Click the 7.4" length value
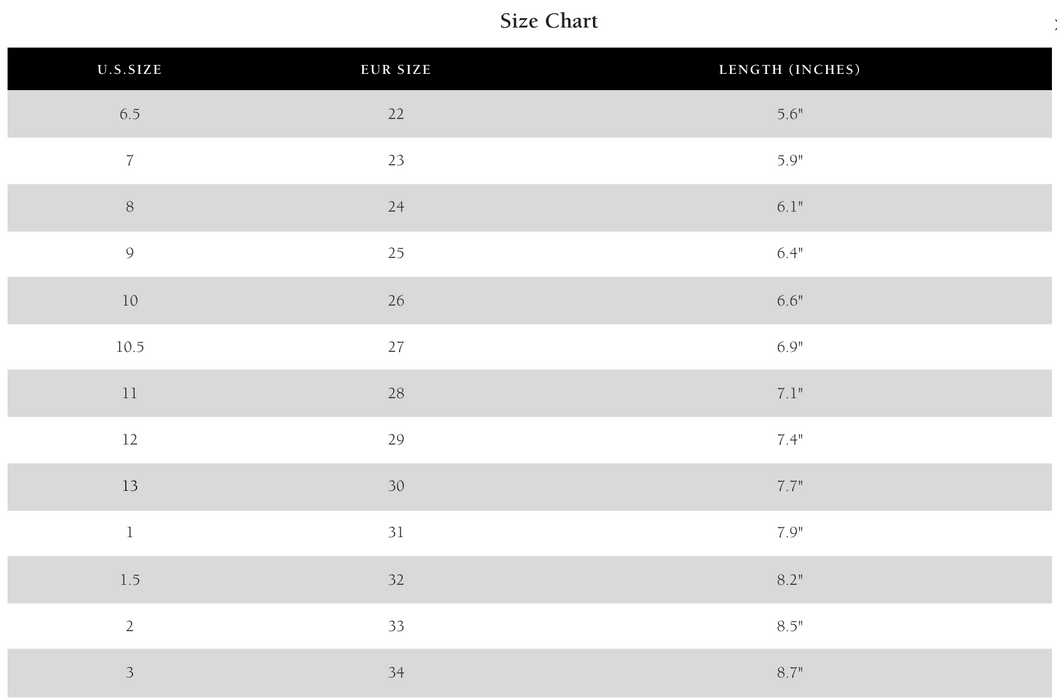 [789, 440]
